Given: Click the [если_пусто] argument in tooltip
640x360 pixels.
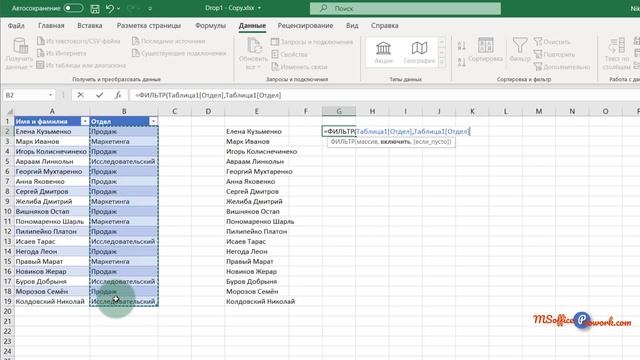Looking at the screenshot, I should (x=432, y=142).
